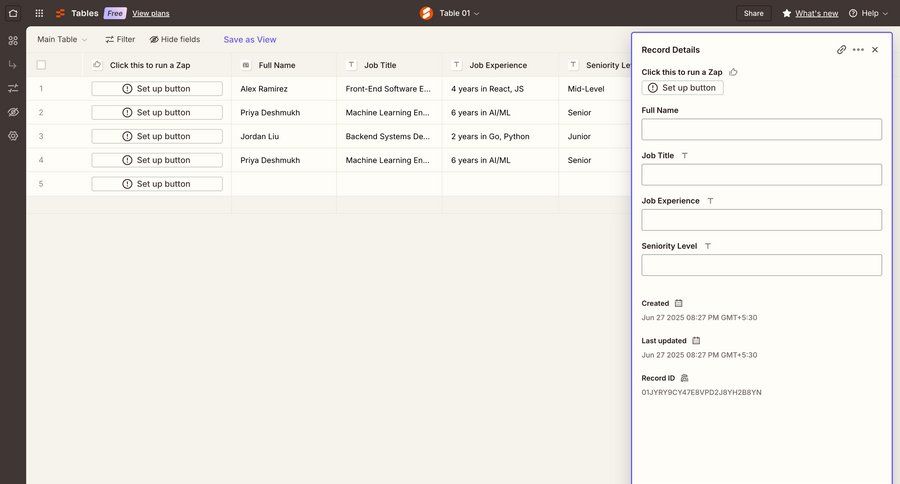Focus the Job Title input field
Screen dimensions: 900x484
[761, 175]
